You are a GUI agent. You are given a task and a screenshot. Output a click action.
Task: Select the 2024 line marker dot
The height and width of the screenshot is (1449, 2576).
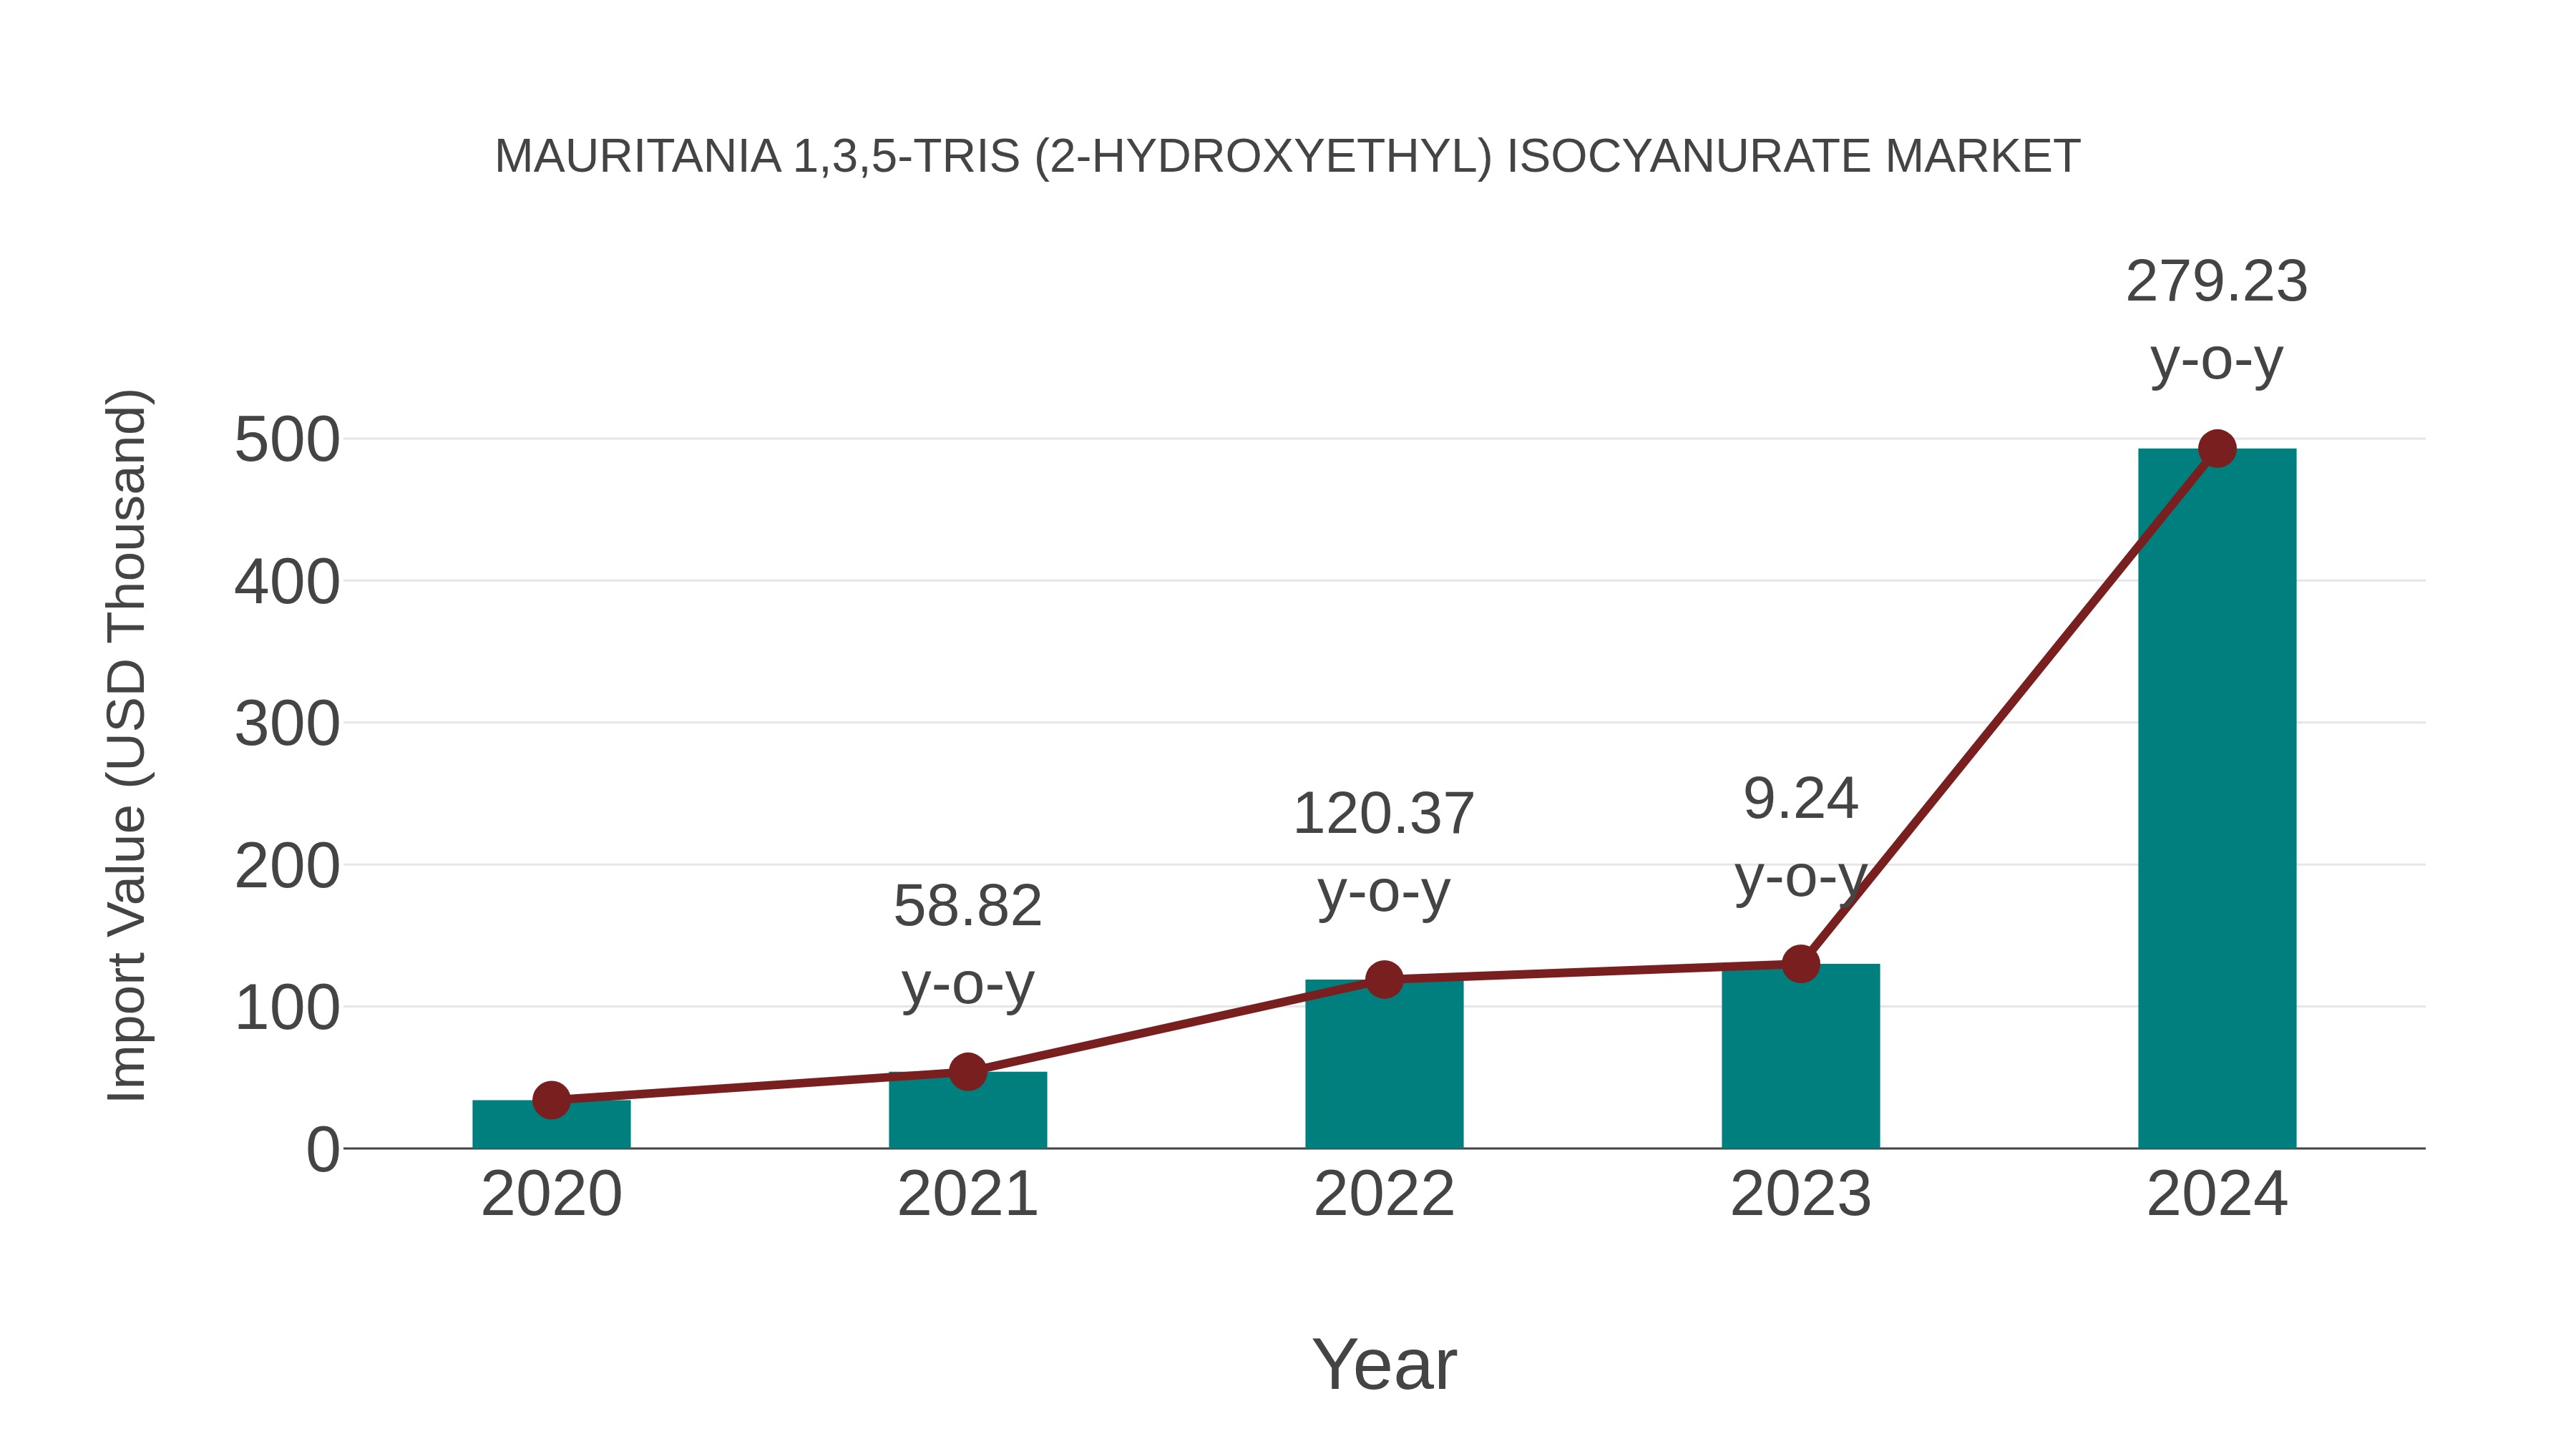(2217, 449)
